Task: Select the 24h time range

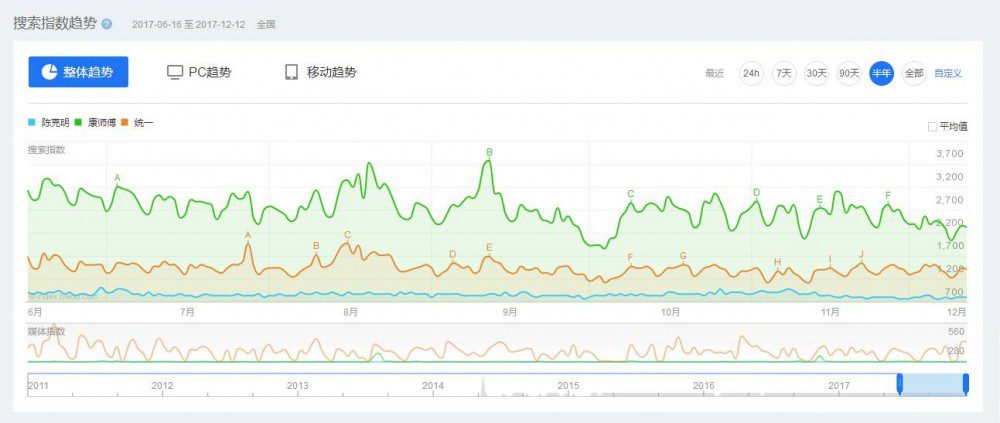Action: pos(750,73)
